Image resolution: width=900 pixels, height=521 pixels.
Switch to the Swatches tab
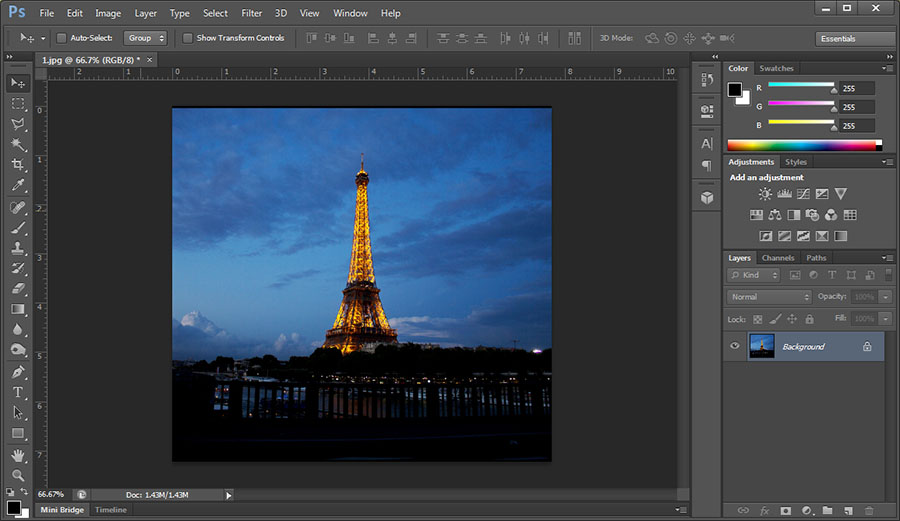(776, 68)
